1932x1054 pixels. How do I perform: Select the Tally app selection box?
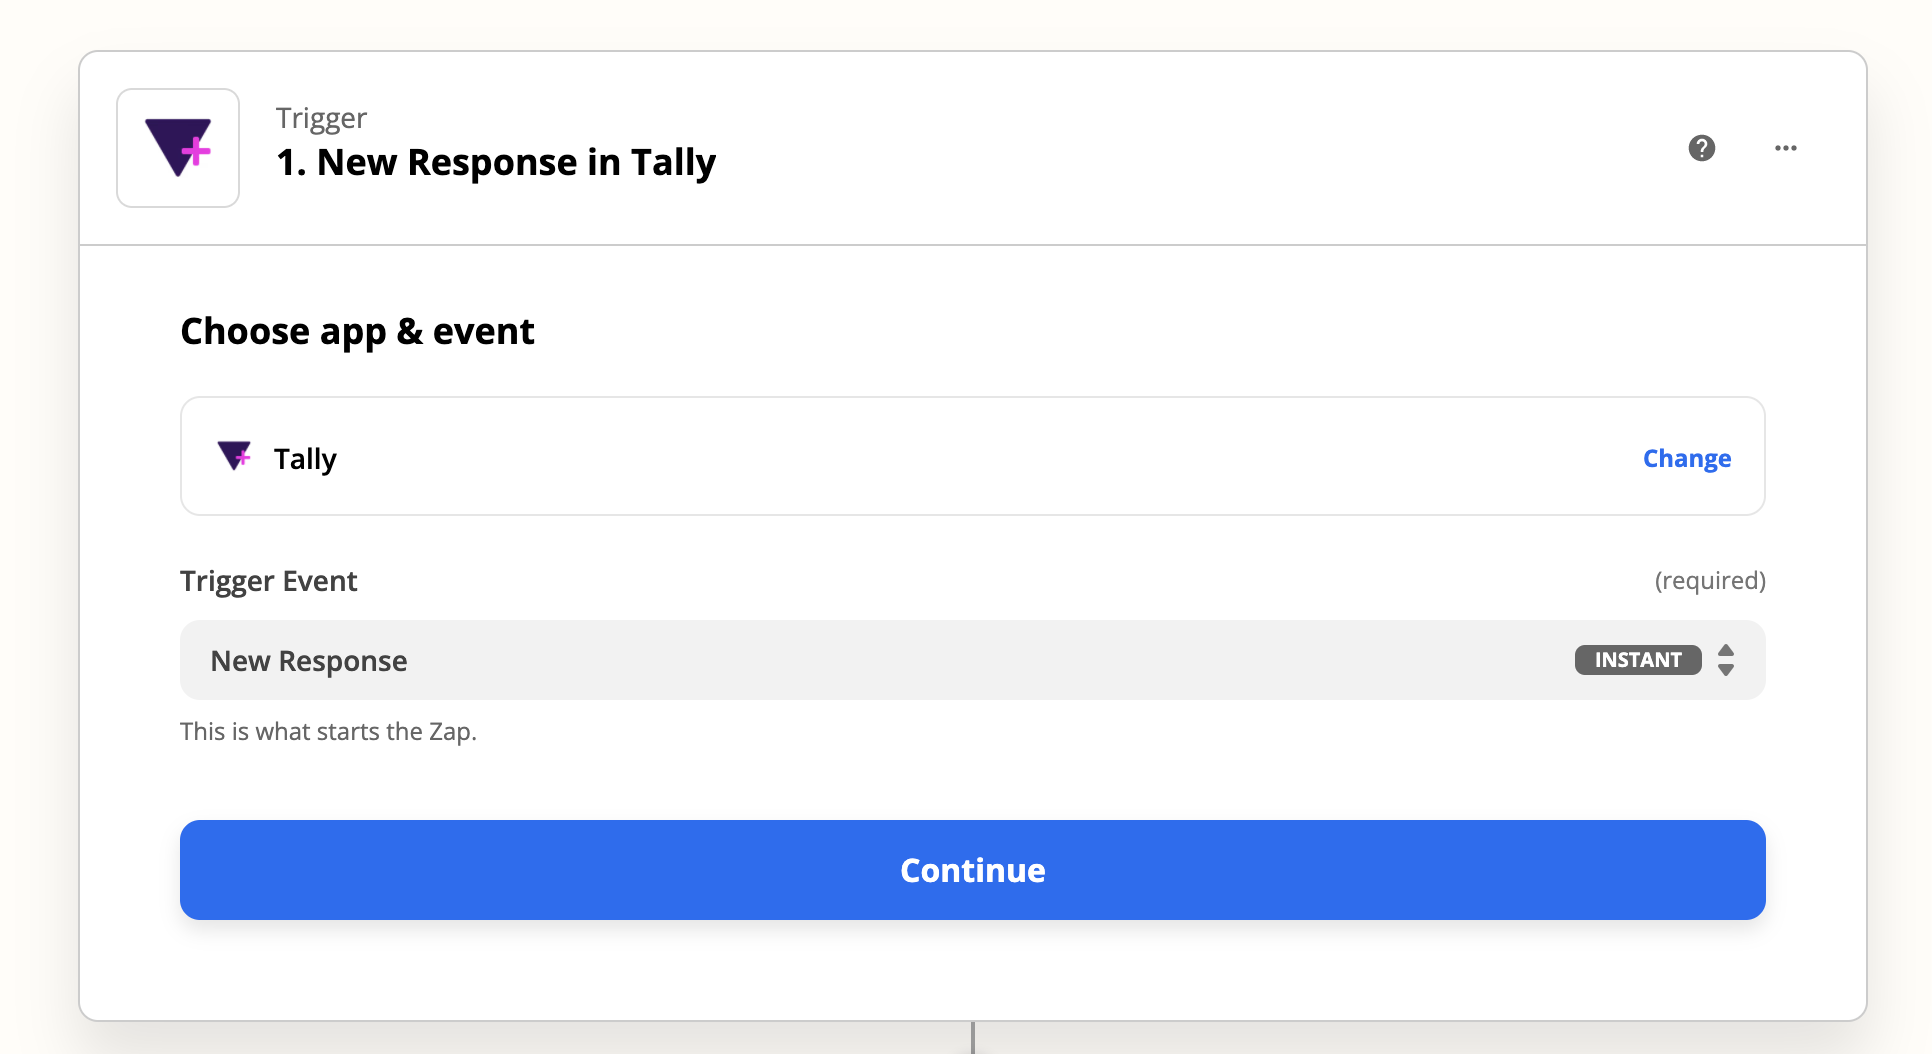[x=972, y=456]
